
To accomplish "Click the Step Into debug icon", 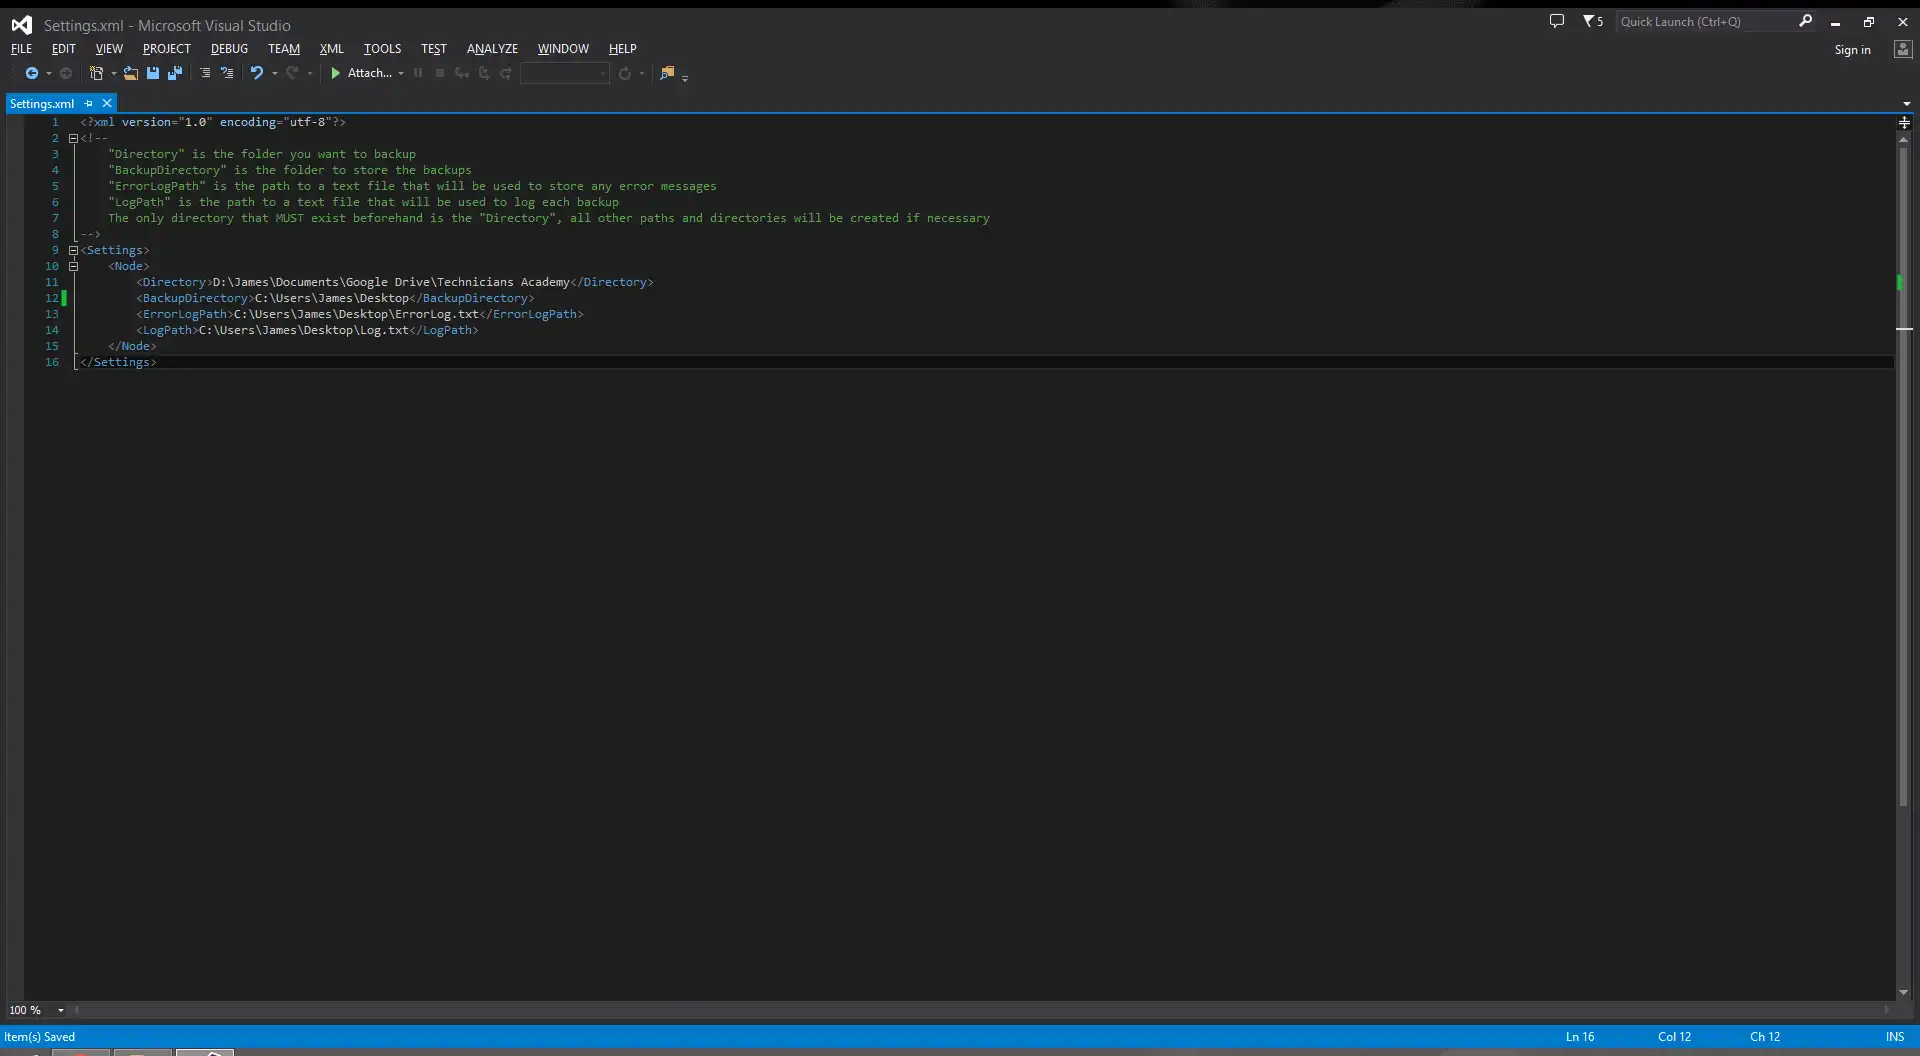I will pyautogui.click(x=462, y=73).
